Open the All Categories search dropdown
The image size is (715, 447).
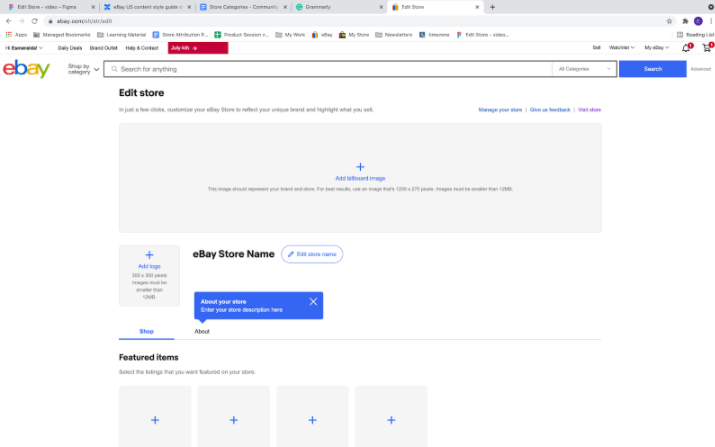click(x=584, y=69)
